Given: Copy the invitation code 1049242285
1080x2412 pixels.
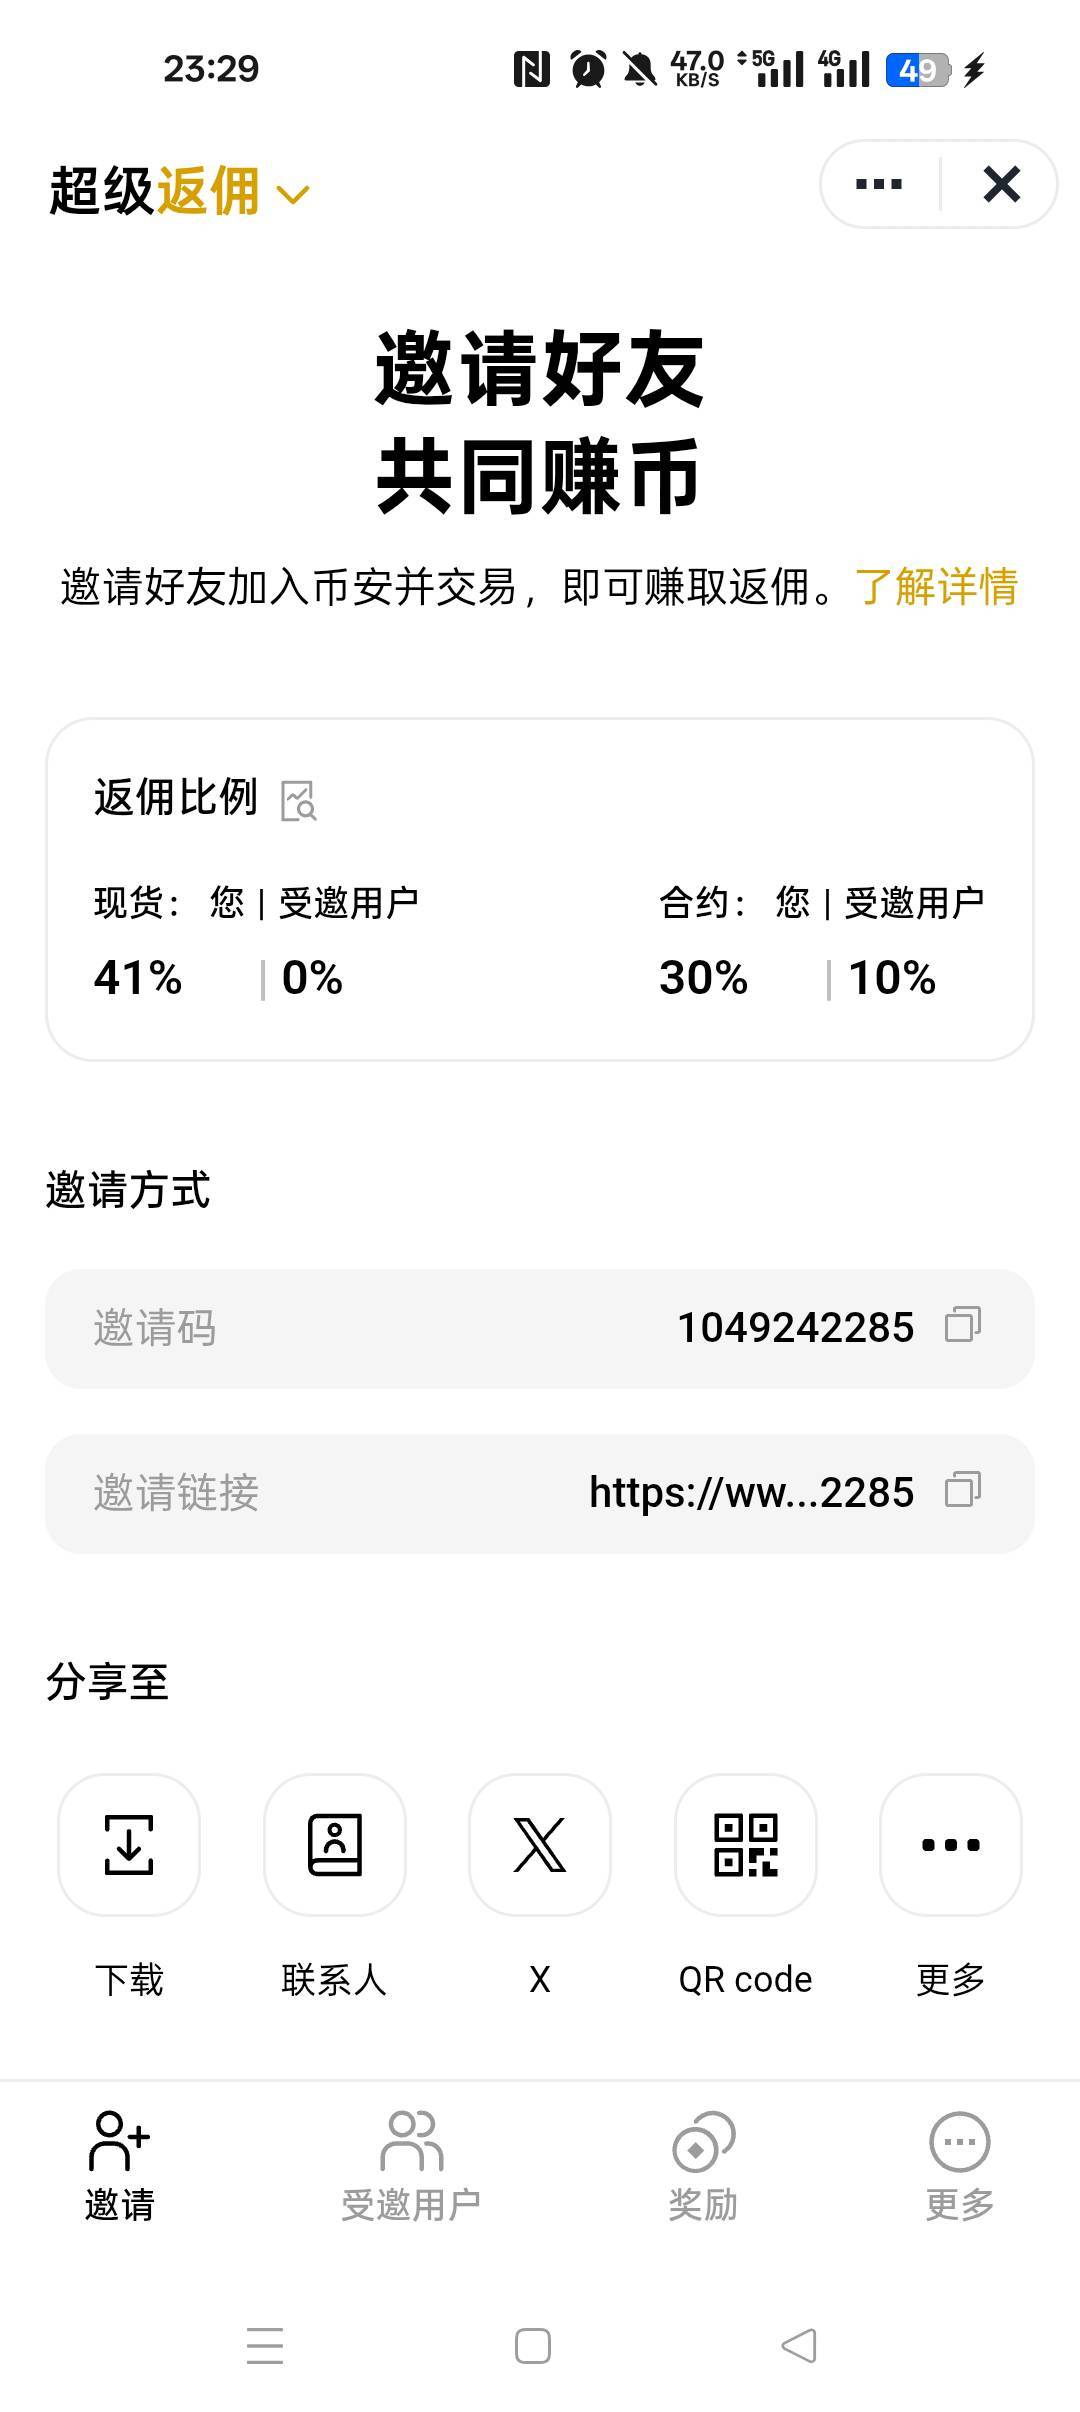Looking at the screenshot, I should click(x=963, y=1325).
